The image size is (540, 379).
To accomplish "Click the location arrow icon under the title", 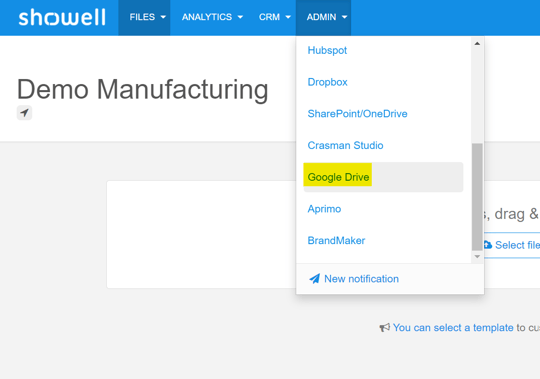I will 24,113.
